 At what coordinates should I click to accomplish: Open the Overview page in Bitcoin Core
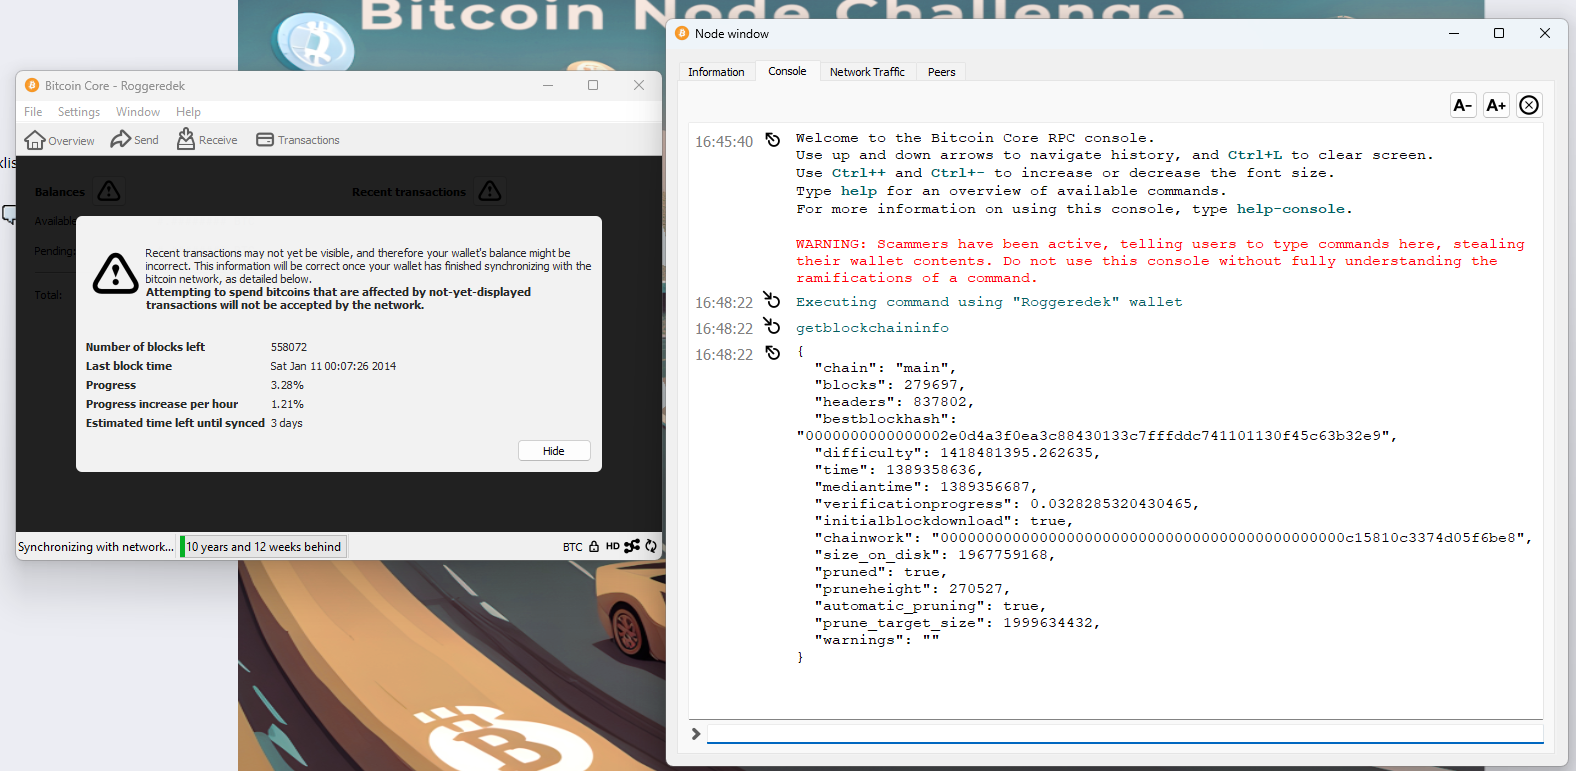59,140
